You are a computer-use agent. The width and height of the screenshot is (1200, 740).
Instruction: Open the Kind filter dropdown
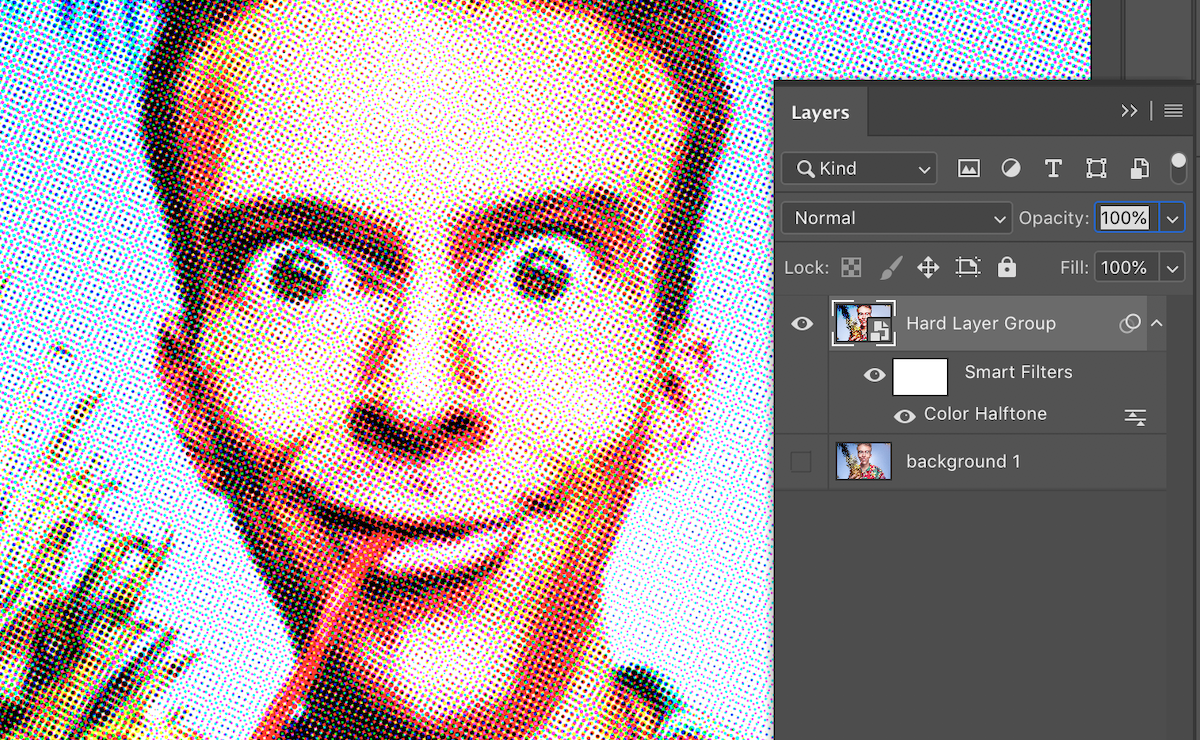(858, 168)
